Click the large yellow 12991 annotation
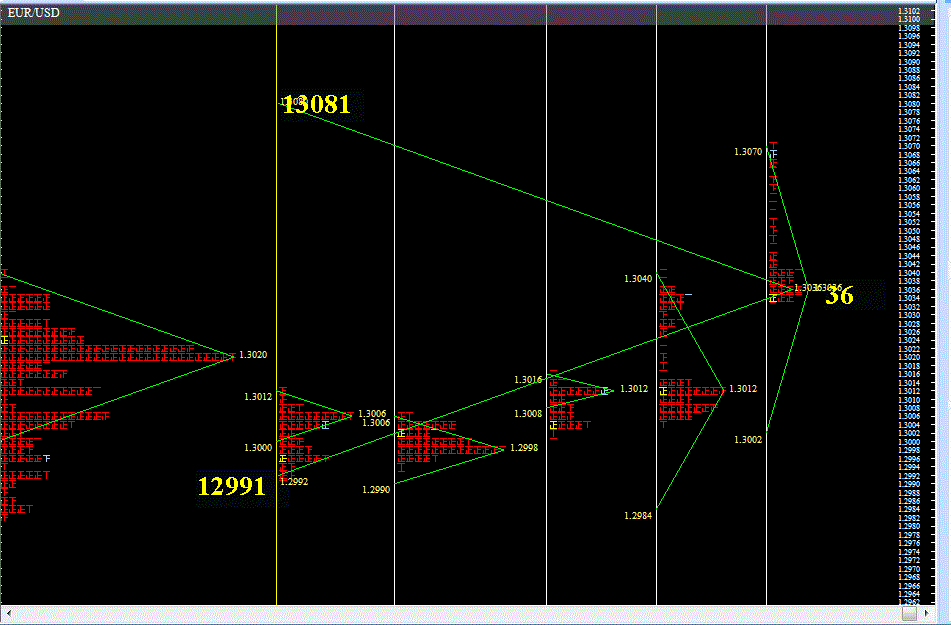Image resolution: width=951 pixels, height=625 pixels. 232,487
